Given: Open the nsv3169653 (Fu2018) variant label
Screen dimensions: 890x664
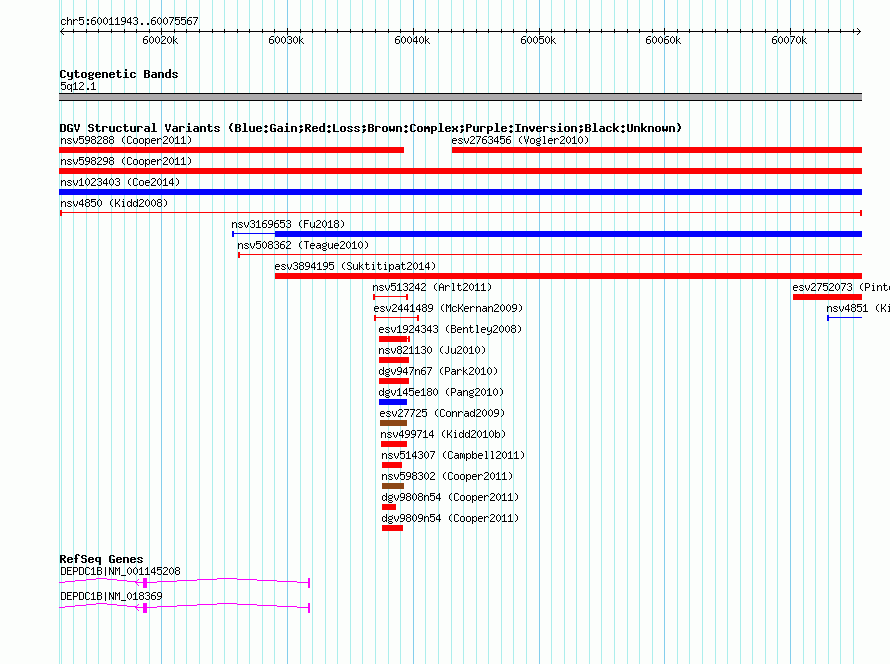Looking at the screenshot, I should click(288, 224).
